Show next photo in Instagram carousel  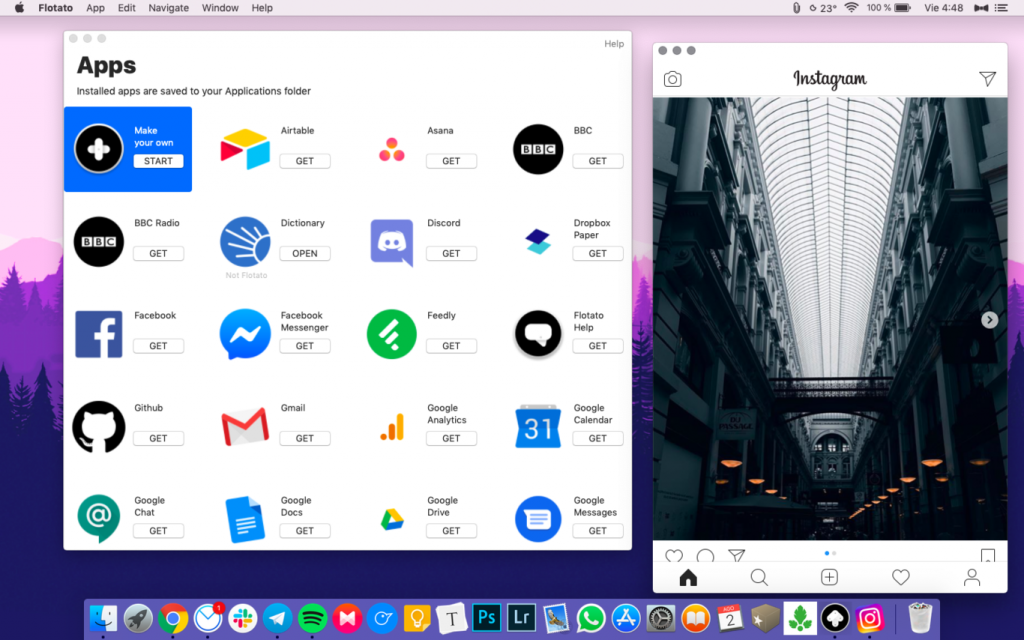pos(989,319)
